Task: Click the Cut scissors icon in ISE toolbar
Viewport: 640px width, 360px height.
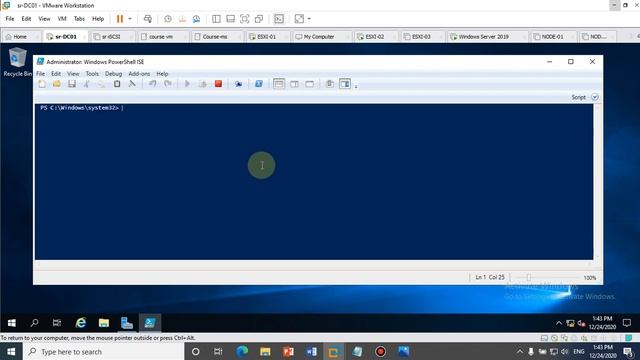Action: [87, 84]
